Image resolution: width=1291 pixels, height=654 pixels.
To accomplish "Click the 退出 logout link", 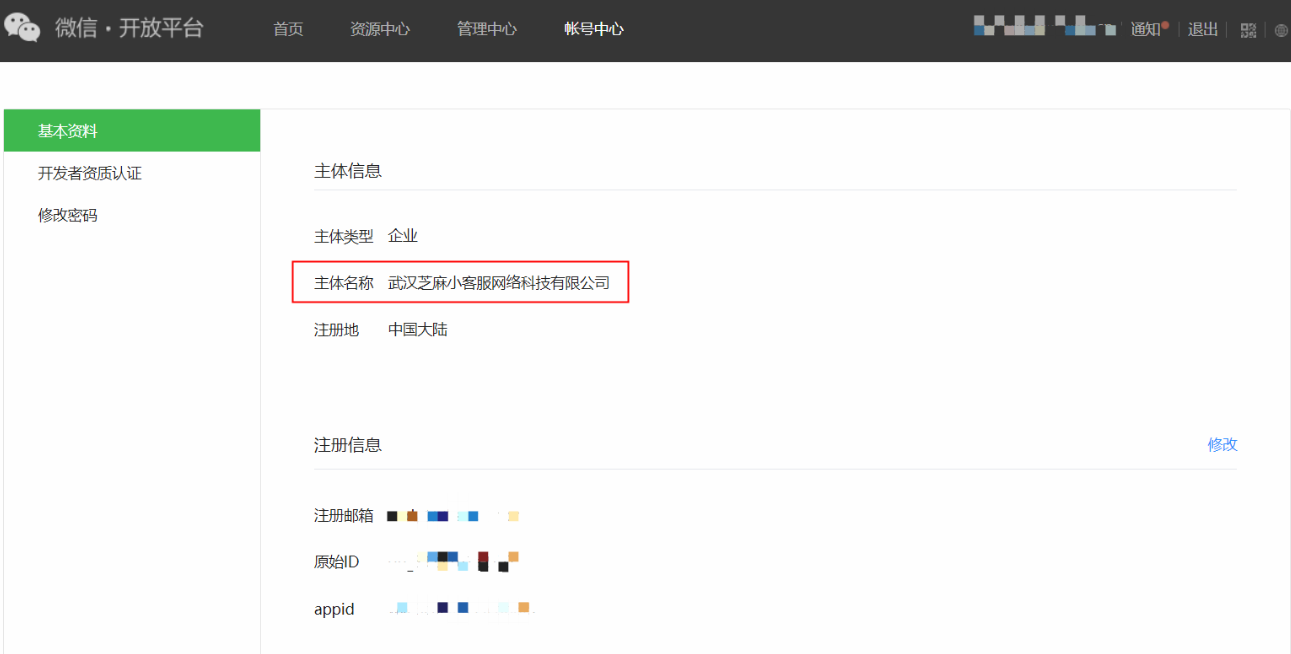I will (1203, 29).
